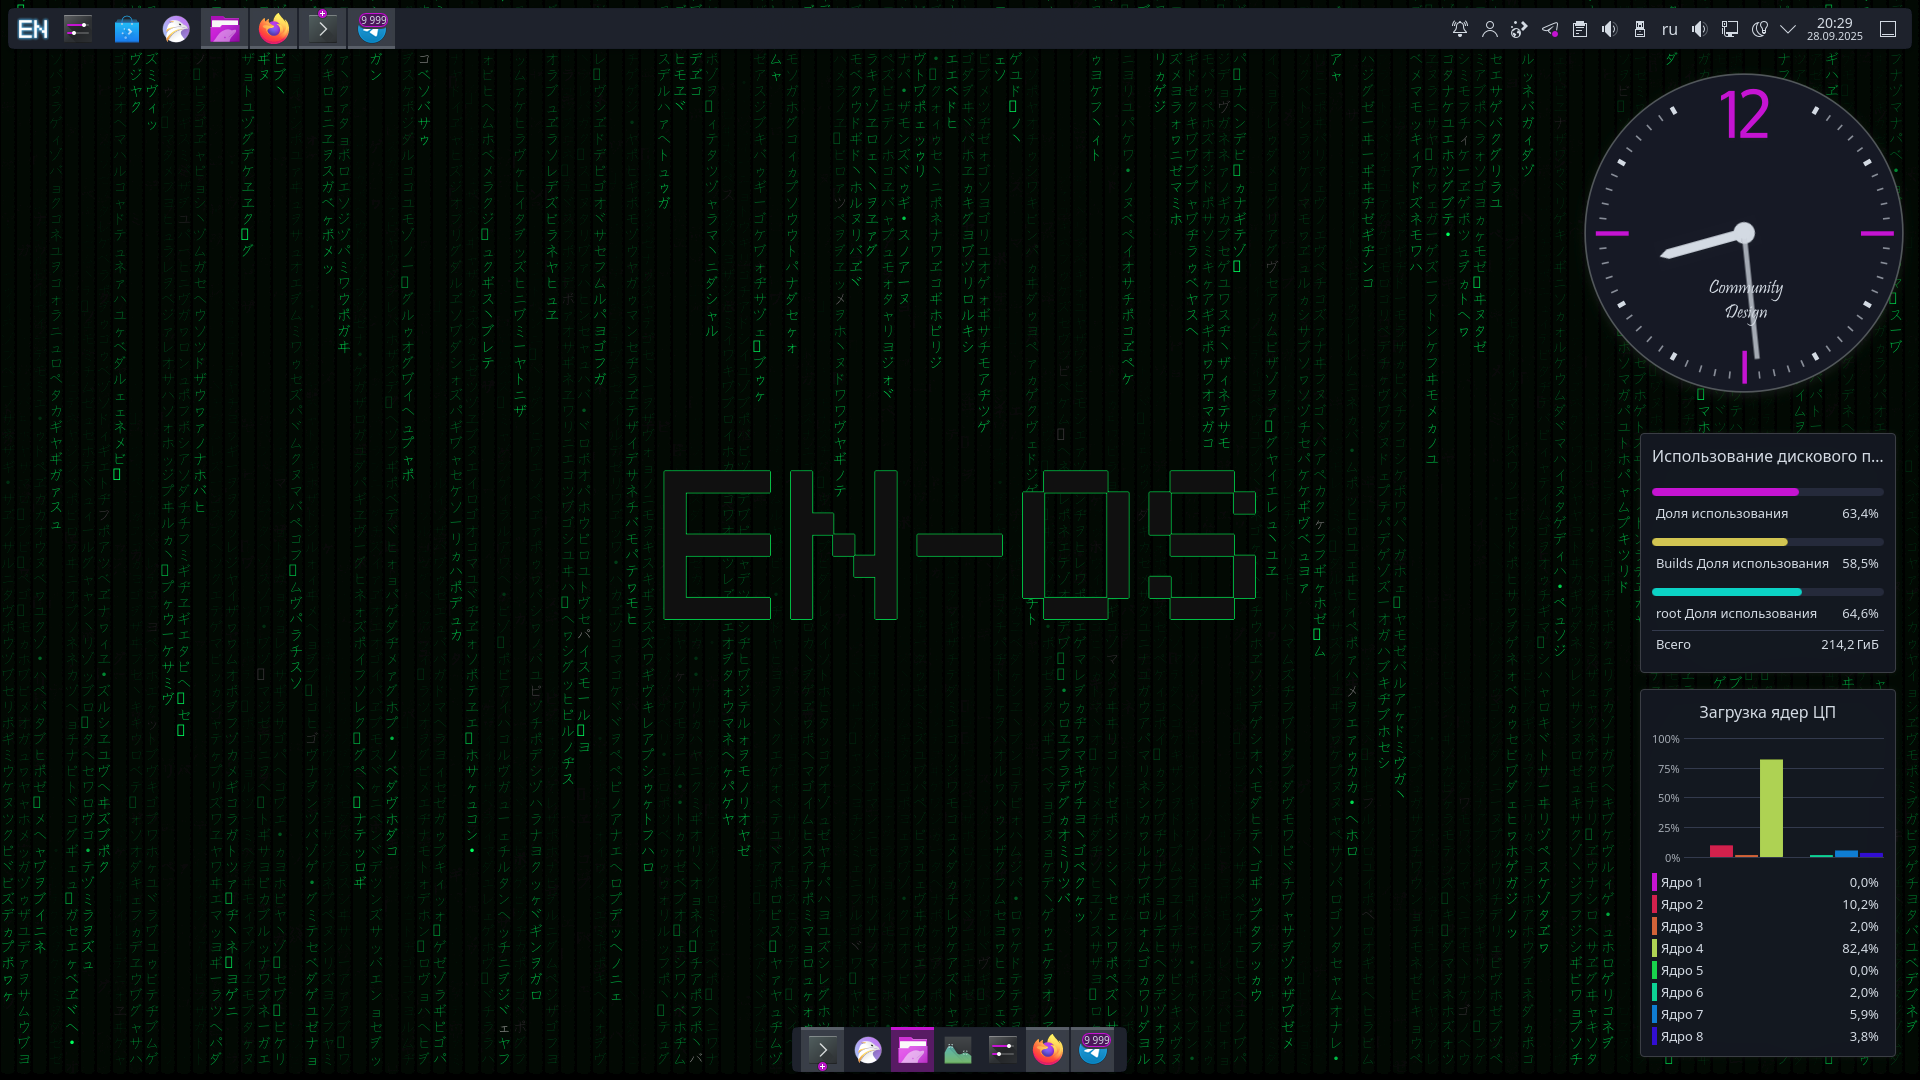
Task: Open the image viewer in the dock
Action: point(957,1050)
